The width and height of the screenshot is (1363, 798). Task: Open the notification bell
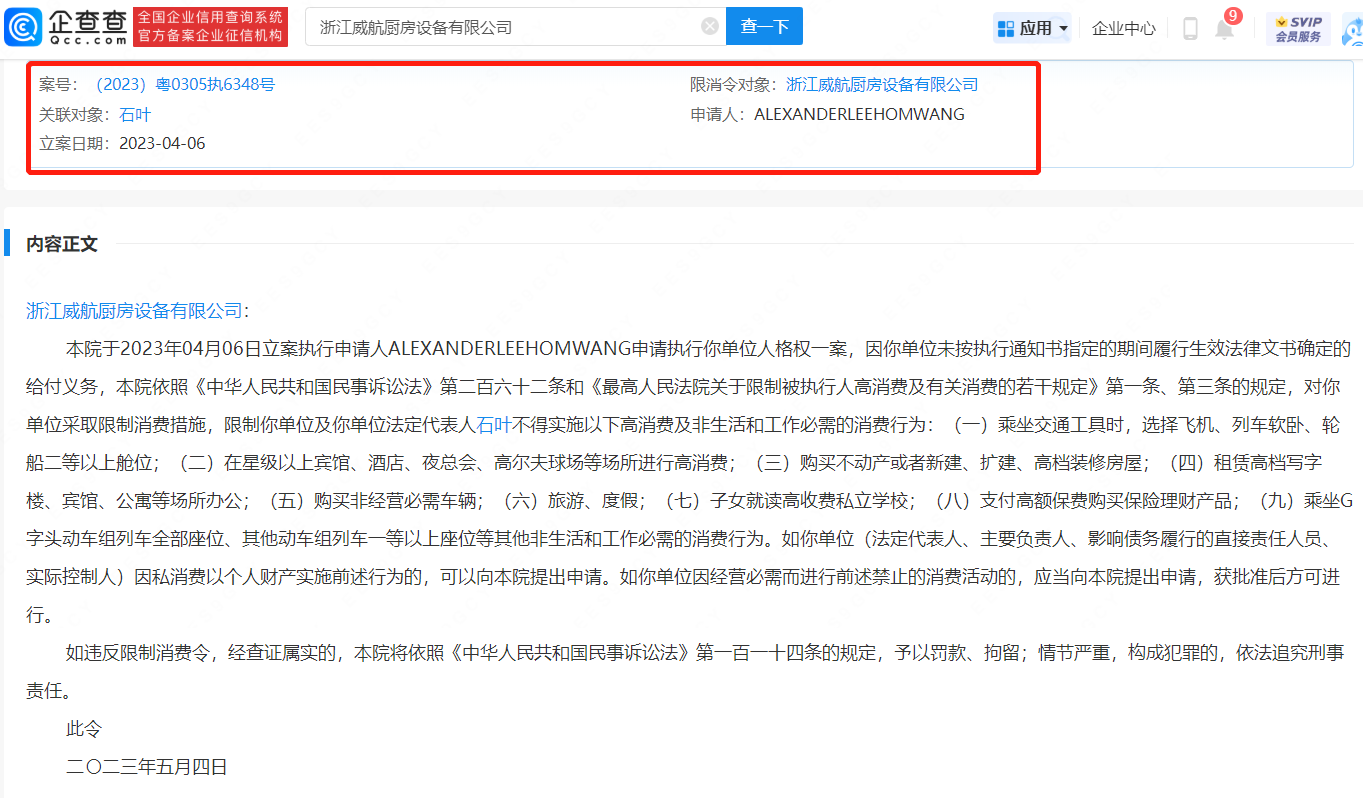1224,29
